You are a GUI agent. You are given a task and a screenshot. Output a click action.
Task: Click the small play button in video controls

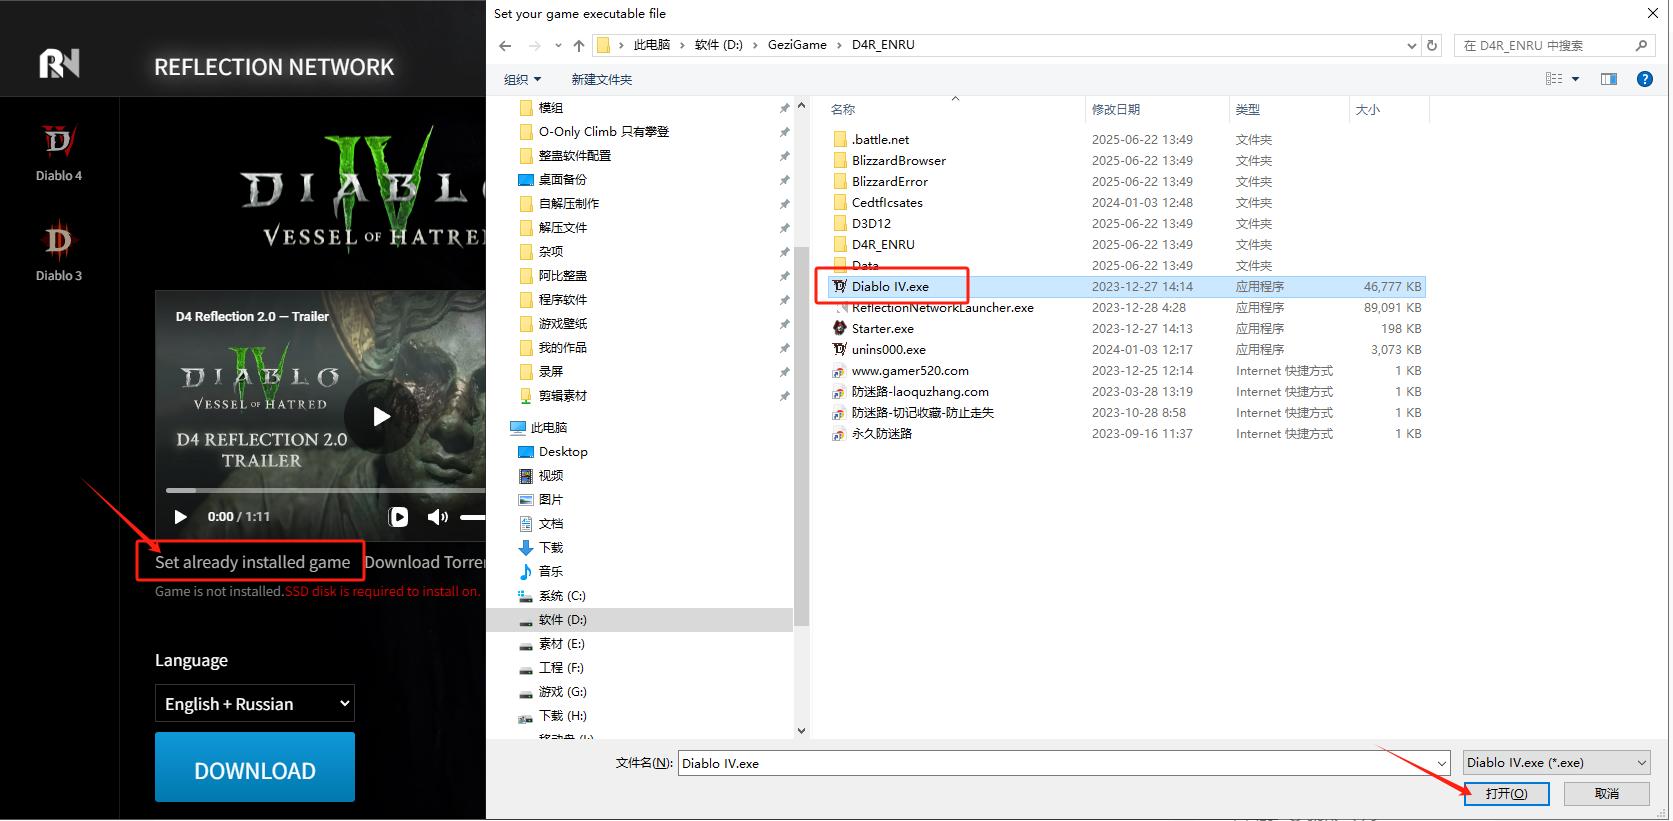180,517
